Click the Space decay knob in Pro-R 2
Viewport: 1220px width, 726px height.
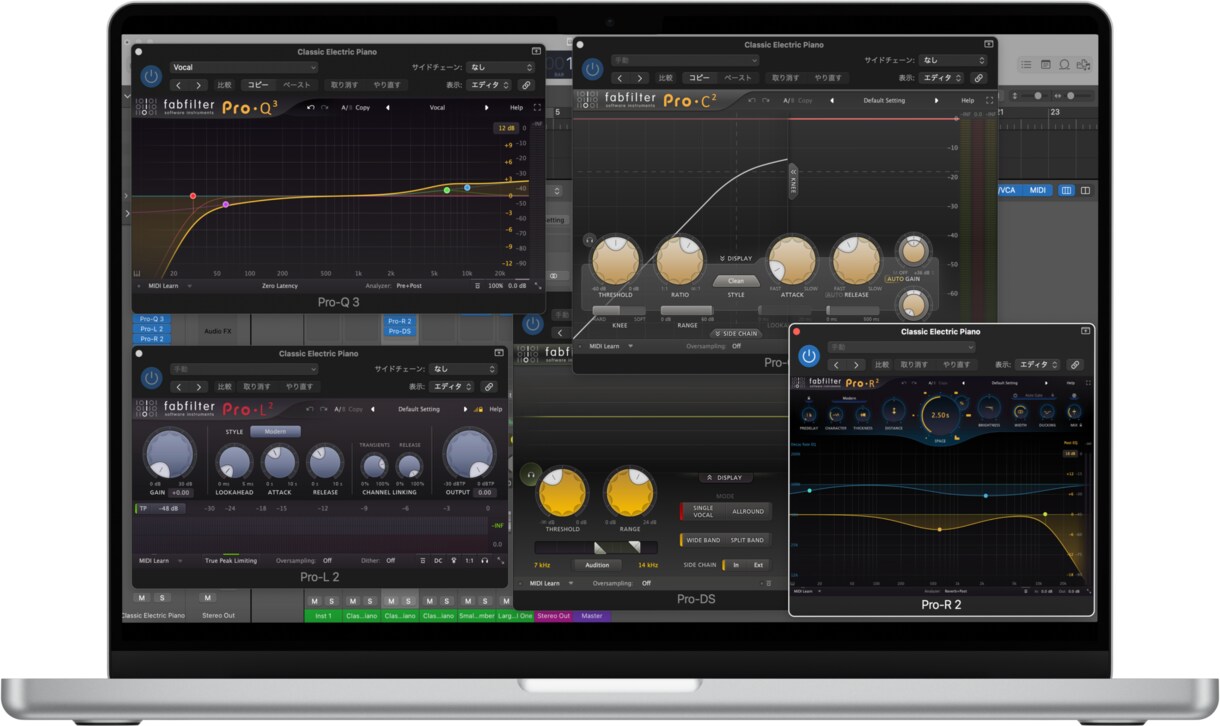940,415
